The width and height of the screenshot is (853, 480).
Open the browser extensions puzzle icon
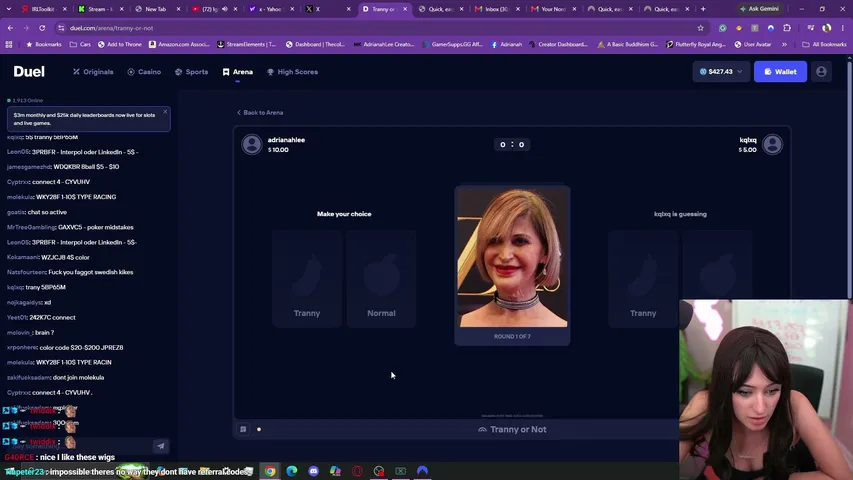[787, 28]
